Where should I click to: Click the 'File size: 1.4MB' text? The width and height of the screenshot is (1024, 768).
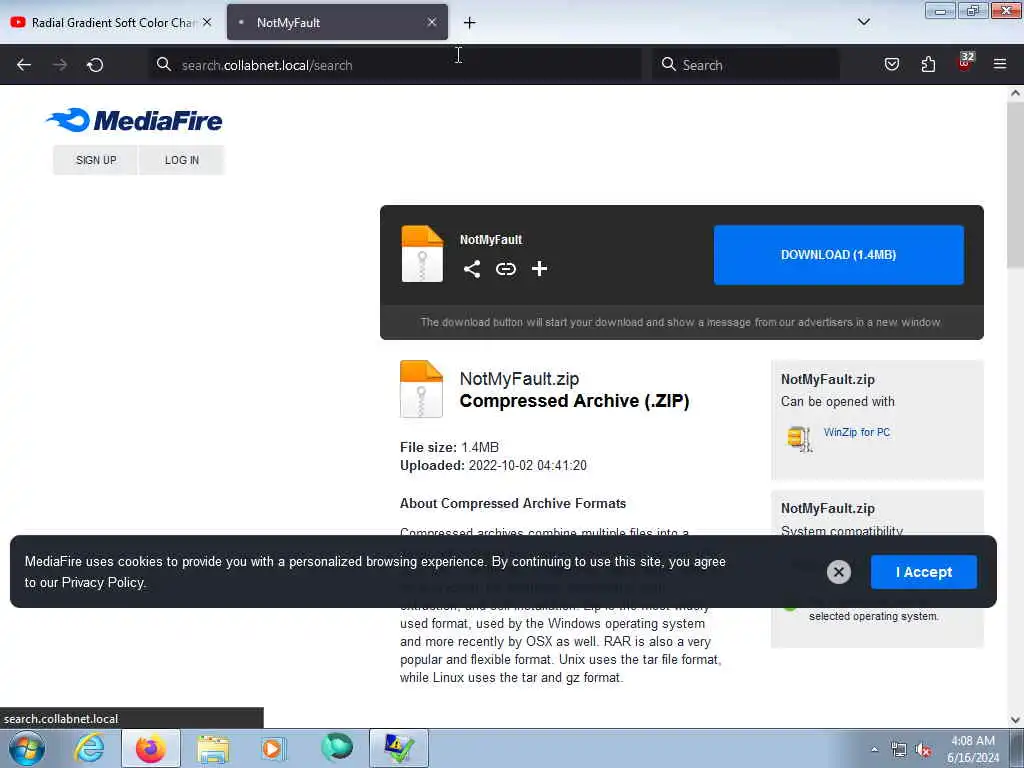[x=449, y=447]
